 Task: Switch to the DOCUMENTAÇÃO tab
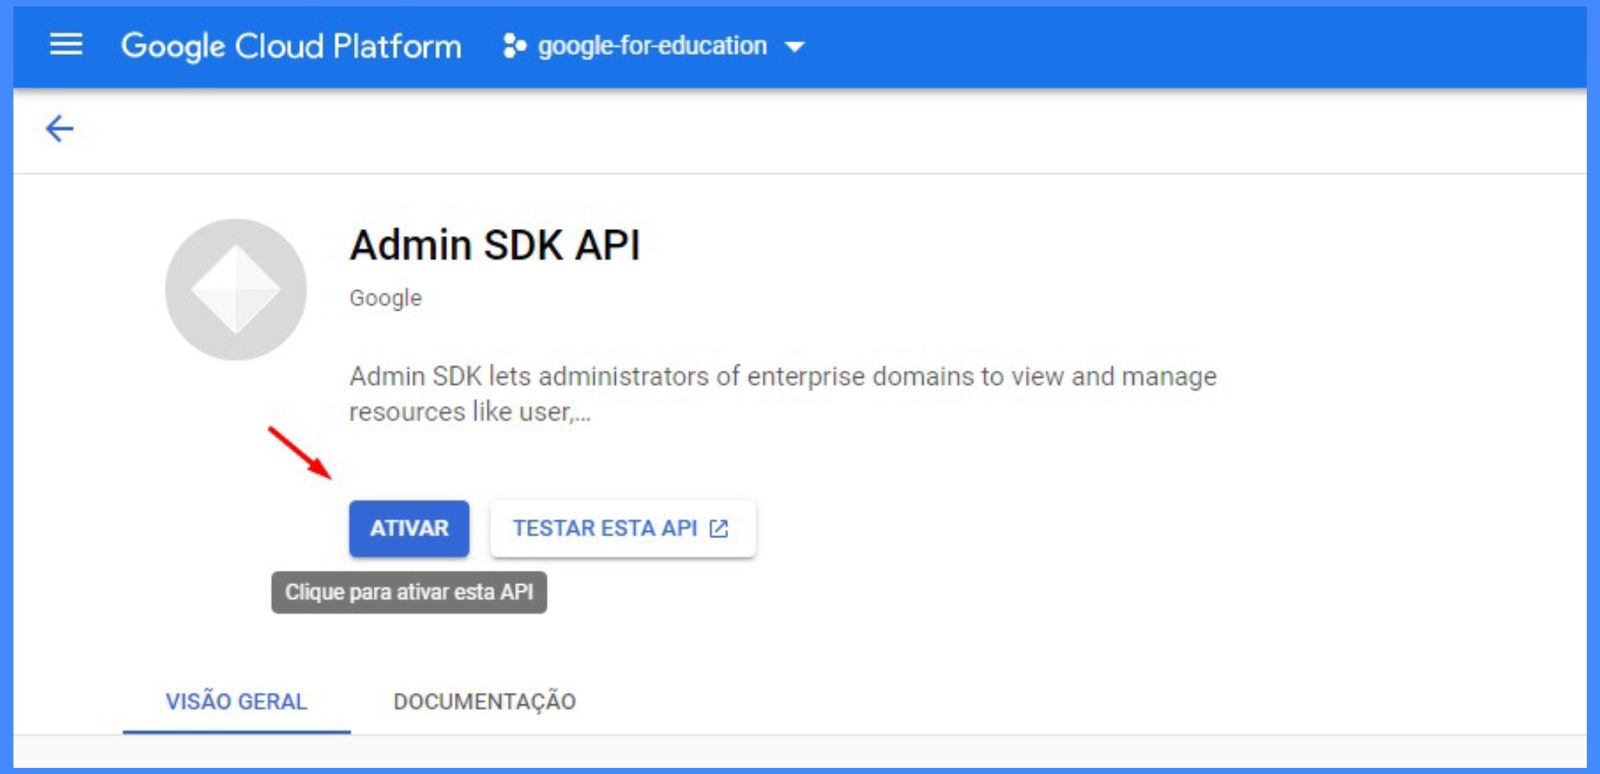(x=485, y=702)
